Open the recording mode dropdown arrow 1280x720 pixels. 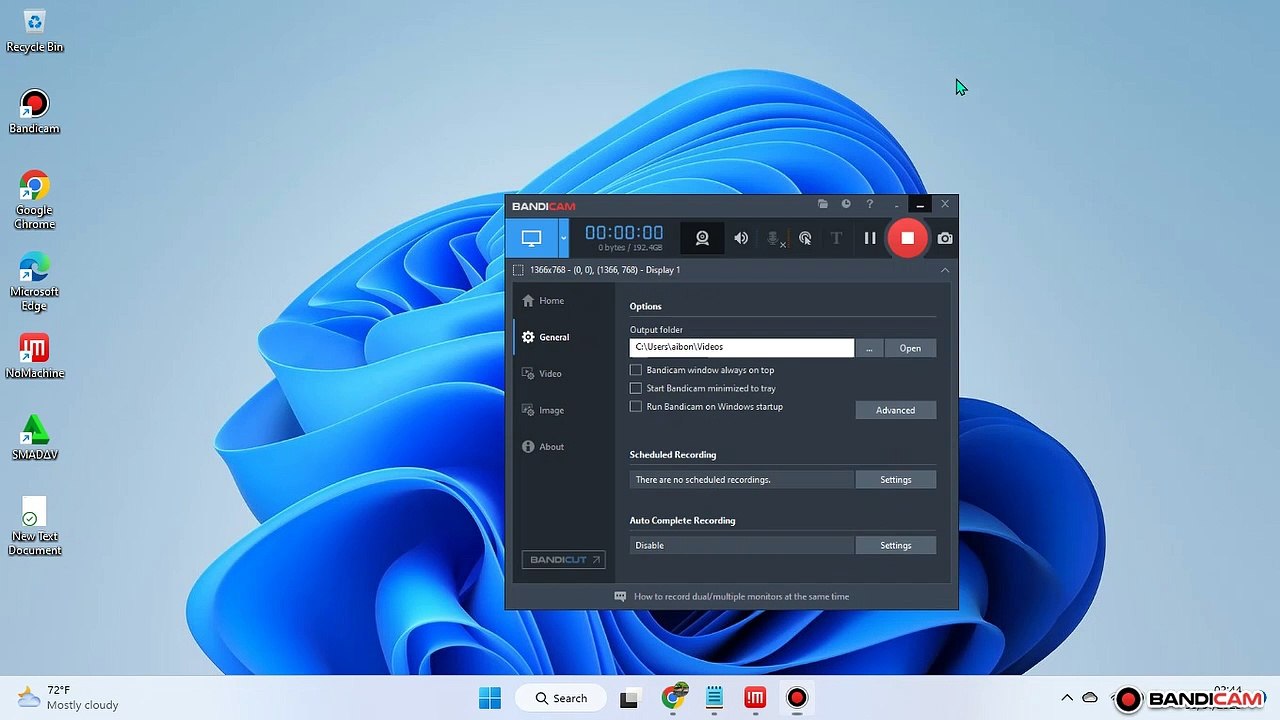click(563, 238)
